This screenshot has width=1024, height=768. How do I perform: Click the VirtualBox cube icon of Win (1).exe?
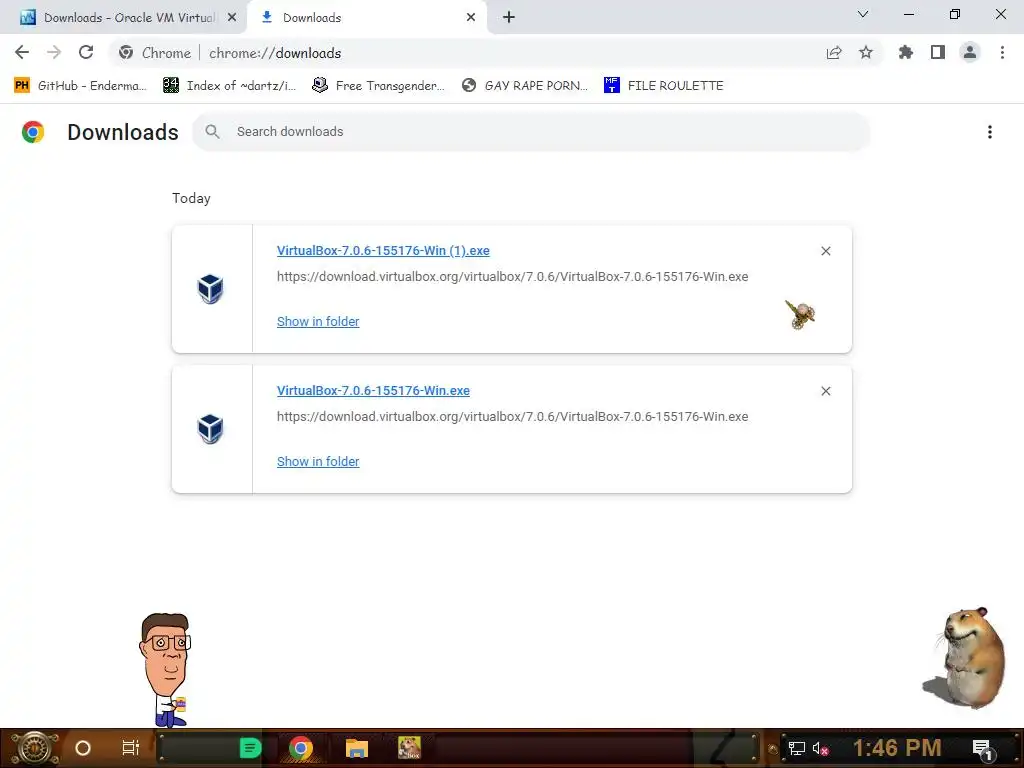210,289
